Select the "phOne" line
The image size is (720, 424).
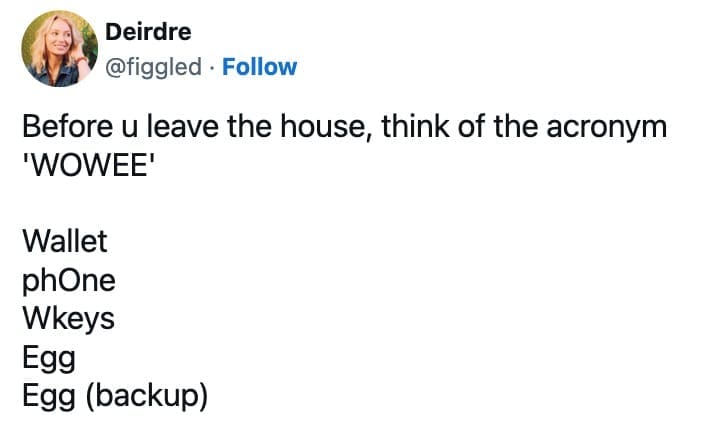point(68,280)
